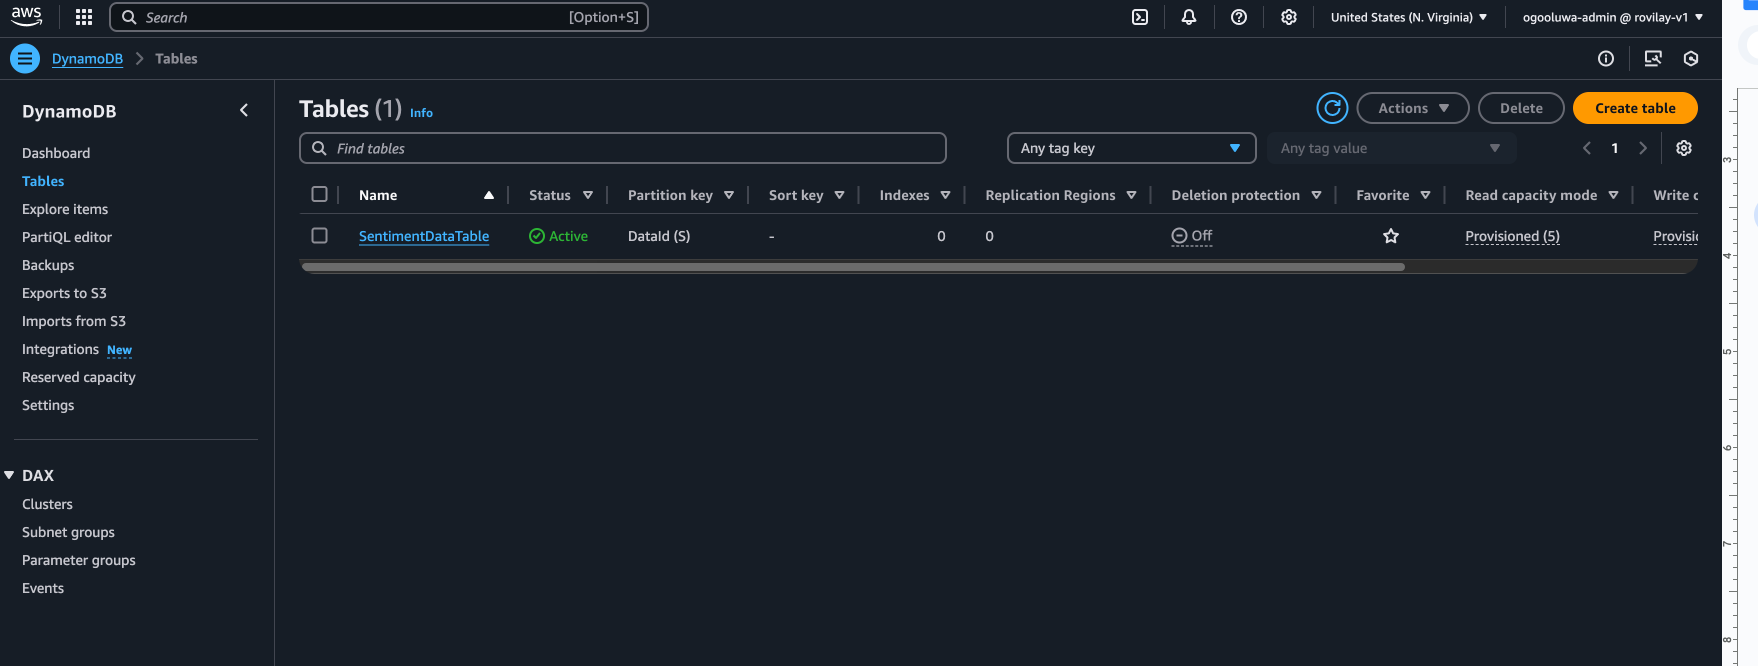Open the DynamoDB breadcrumb link
This screenshot has width=1758, height=666.
click(87, 59)
